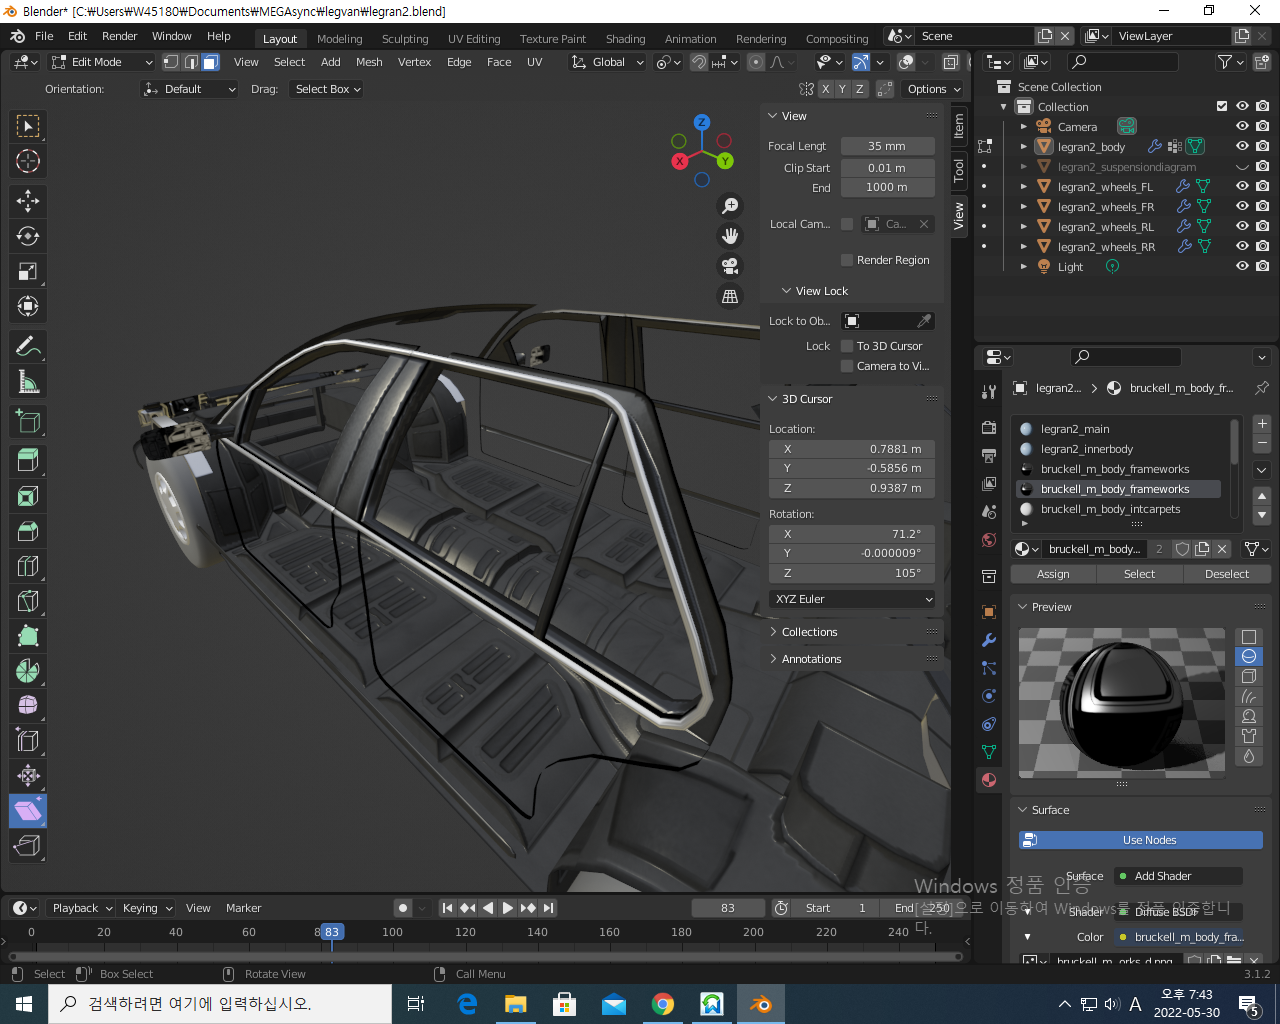The width and height of the screenshot is (1280, 1024).
Task: Activate the Annotate pencil tool
Action: click(28, 347)
